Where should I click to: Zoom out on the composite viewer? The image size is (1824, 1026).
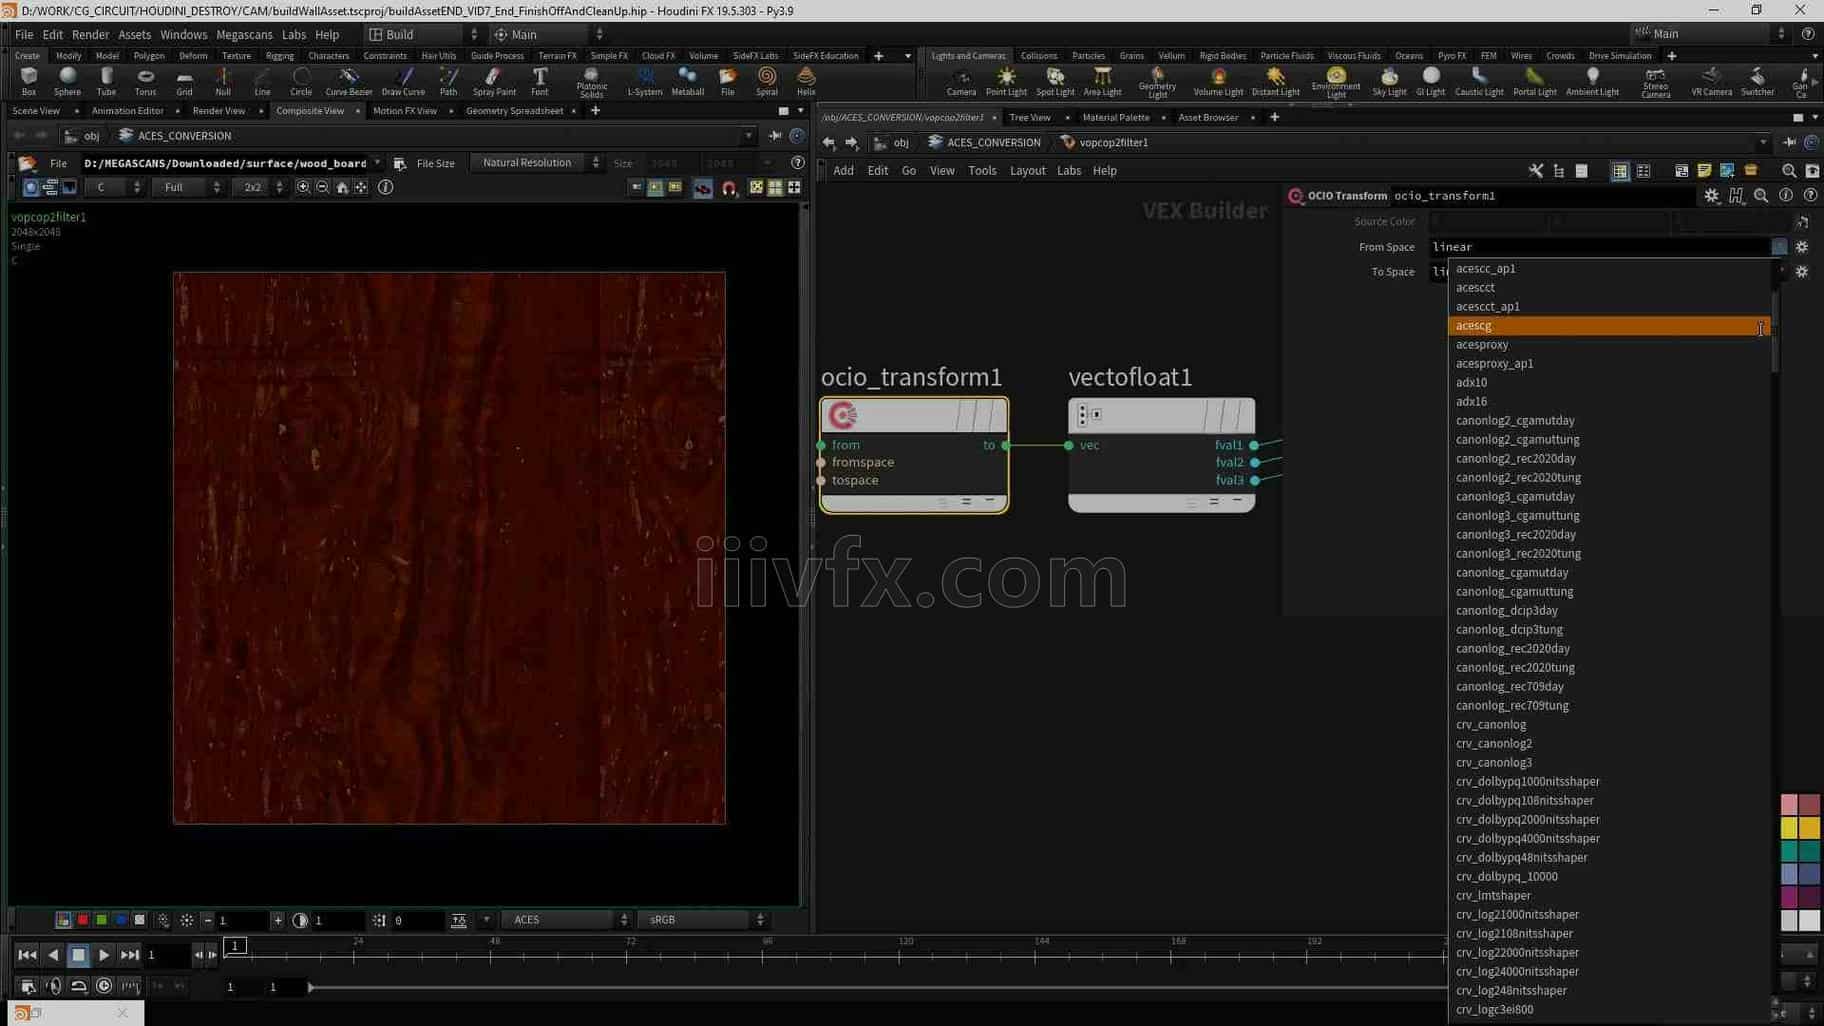coord(322,187)
